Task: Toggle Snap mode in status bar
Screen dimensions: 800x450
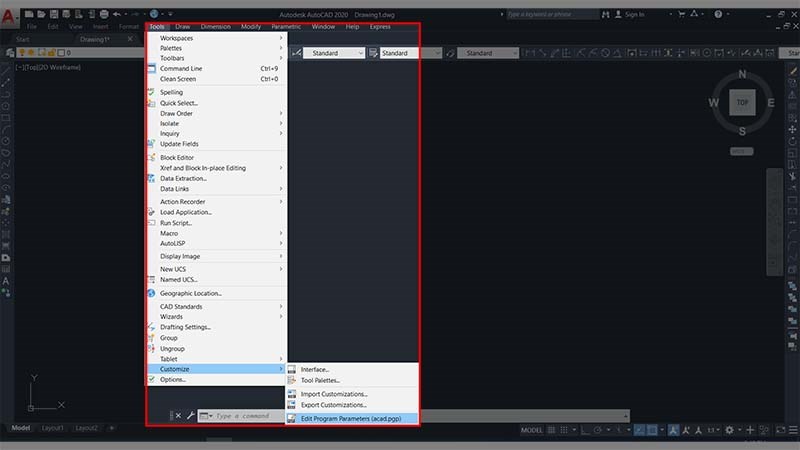Action: (x=564, y=430)
